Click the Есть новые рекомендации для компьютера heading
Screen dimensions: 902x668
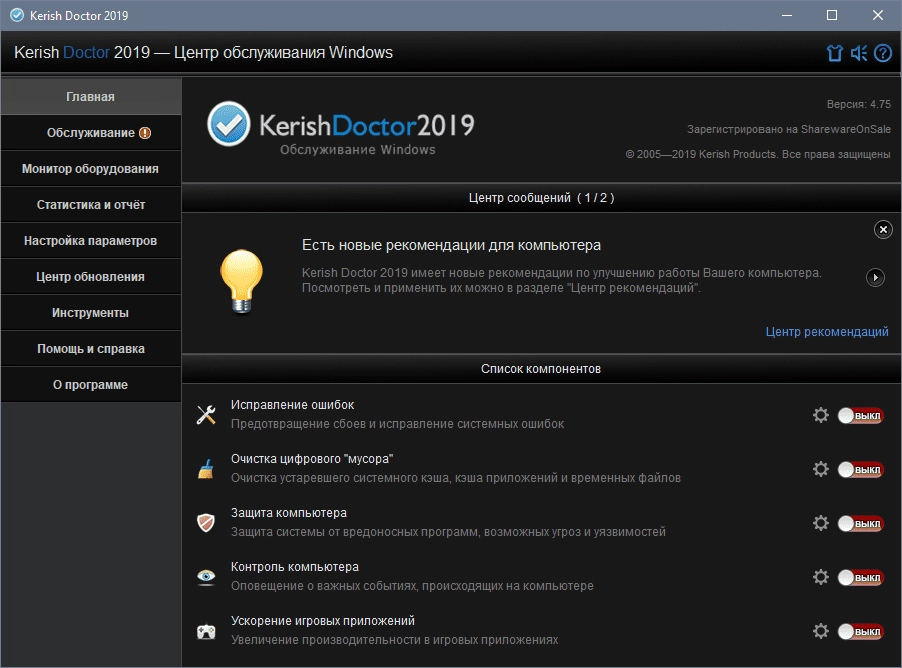pos(451,245)
